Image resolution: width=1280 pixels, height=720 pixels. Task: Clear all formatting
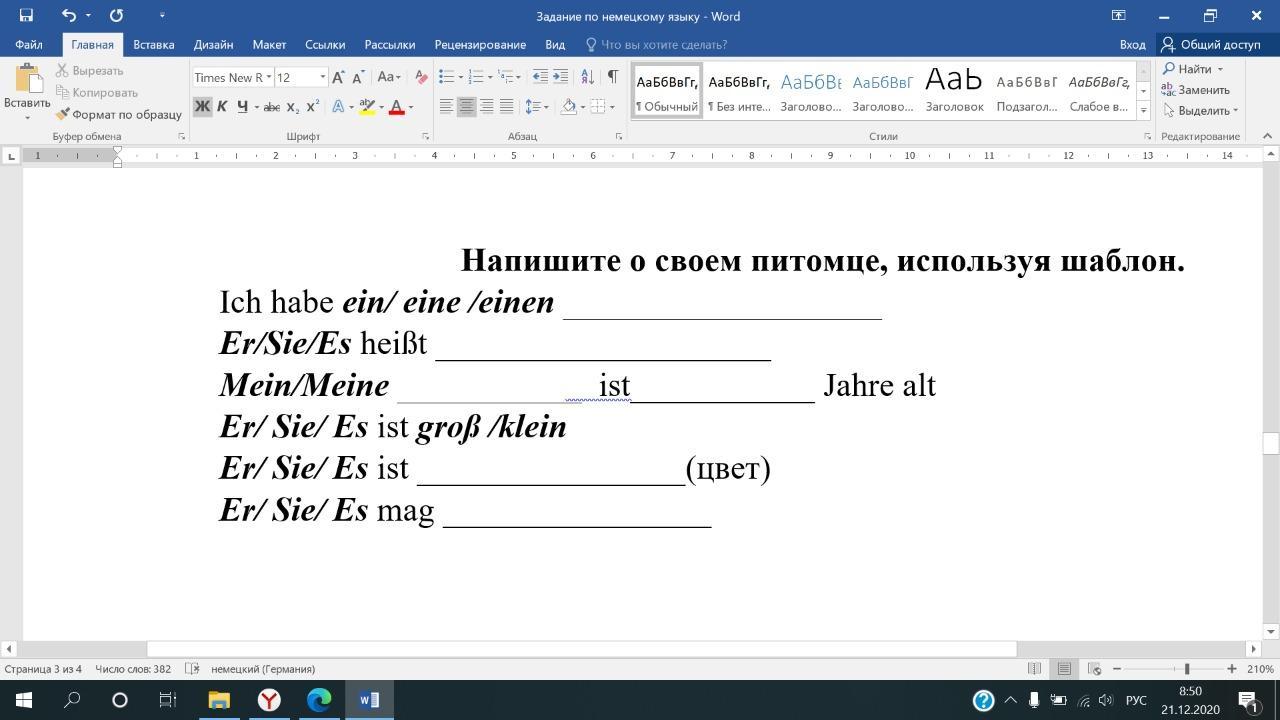[421, 77]
